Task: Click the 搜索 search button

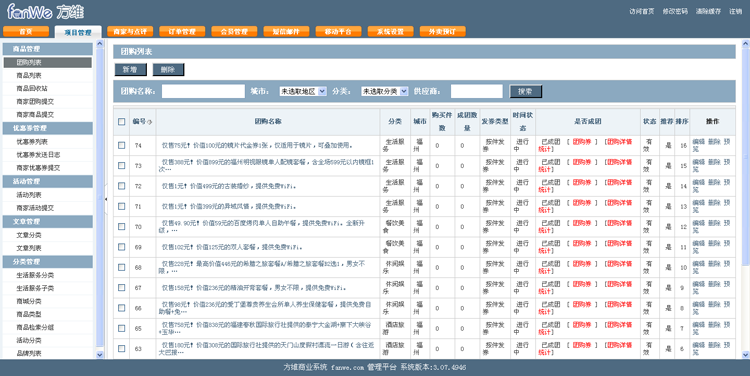Action: coord(526,91)
